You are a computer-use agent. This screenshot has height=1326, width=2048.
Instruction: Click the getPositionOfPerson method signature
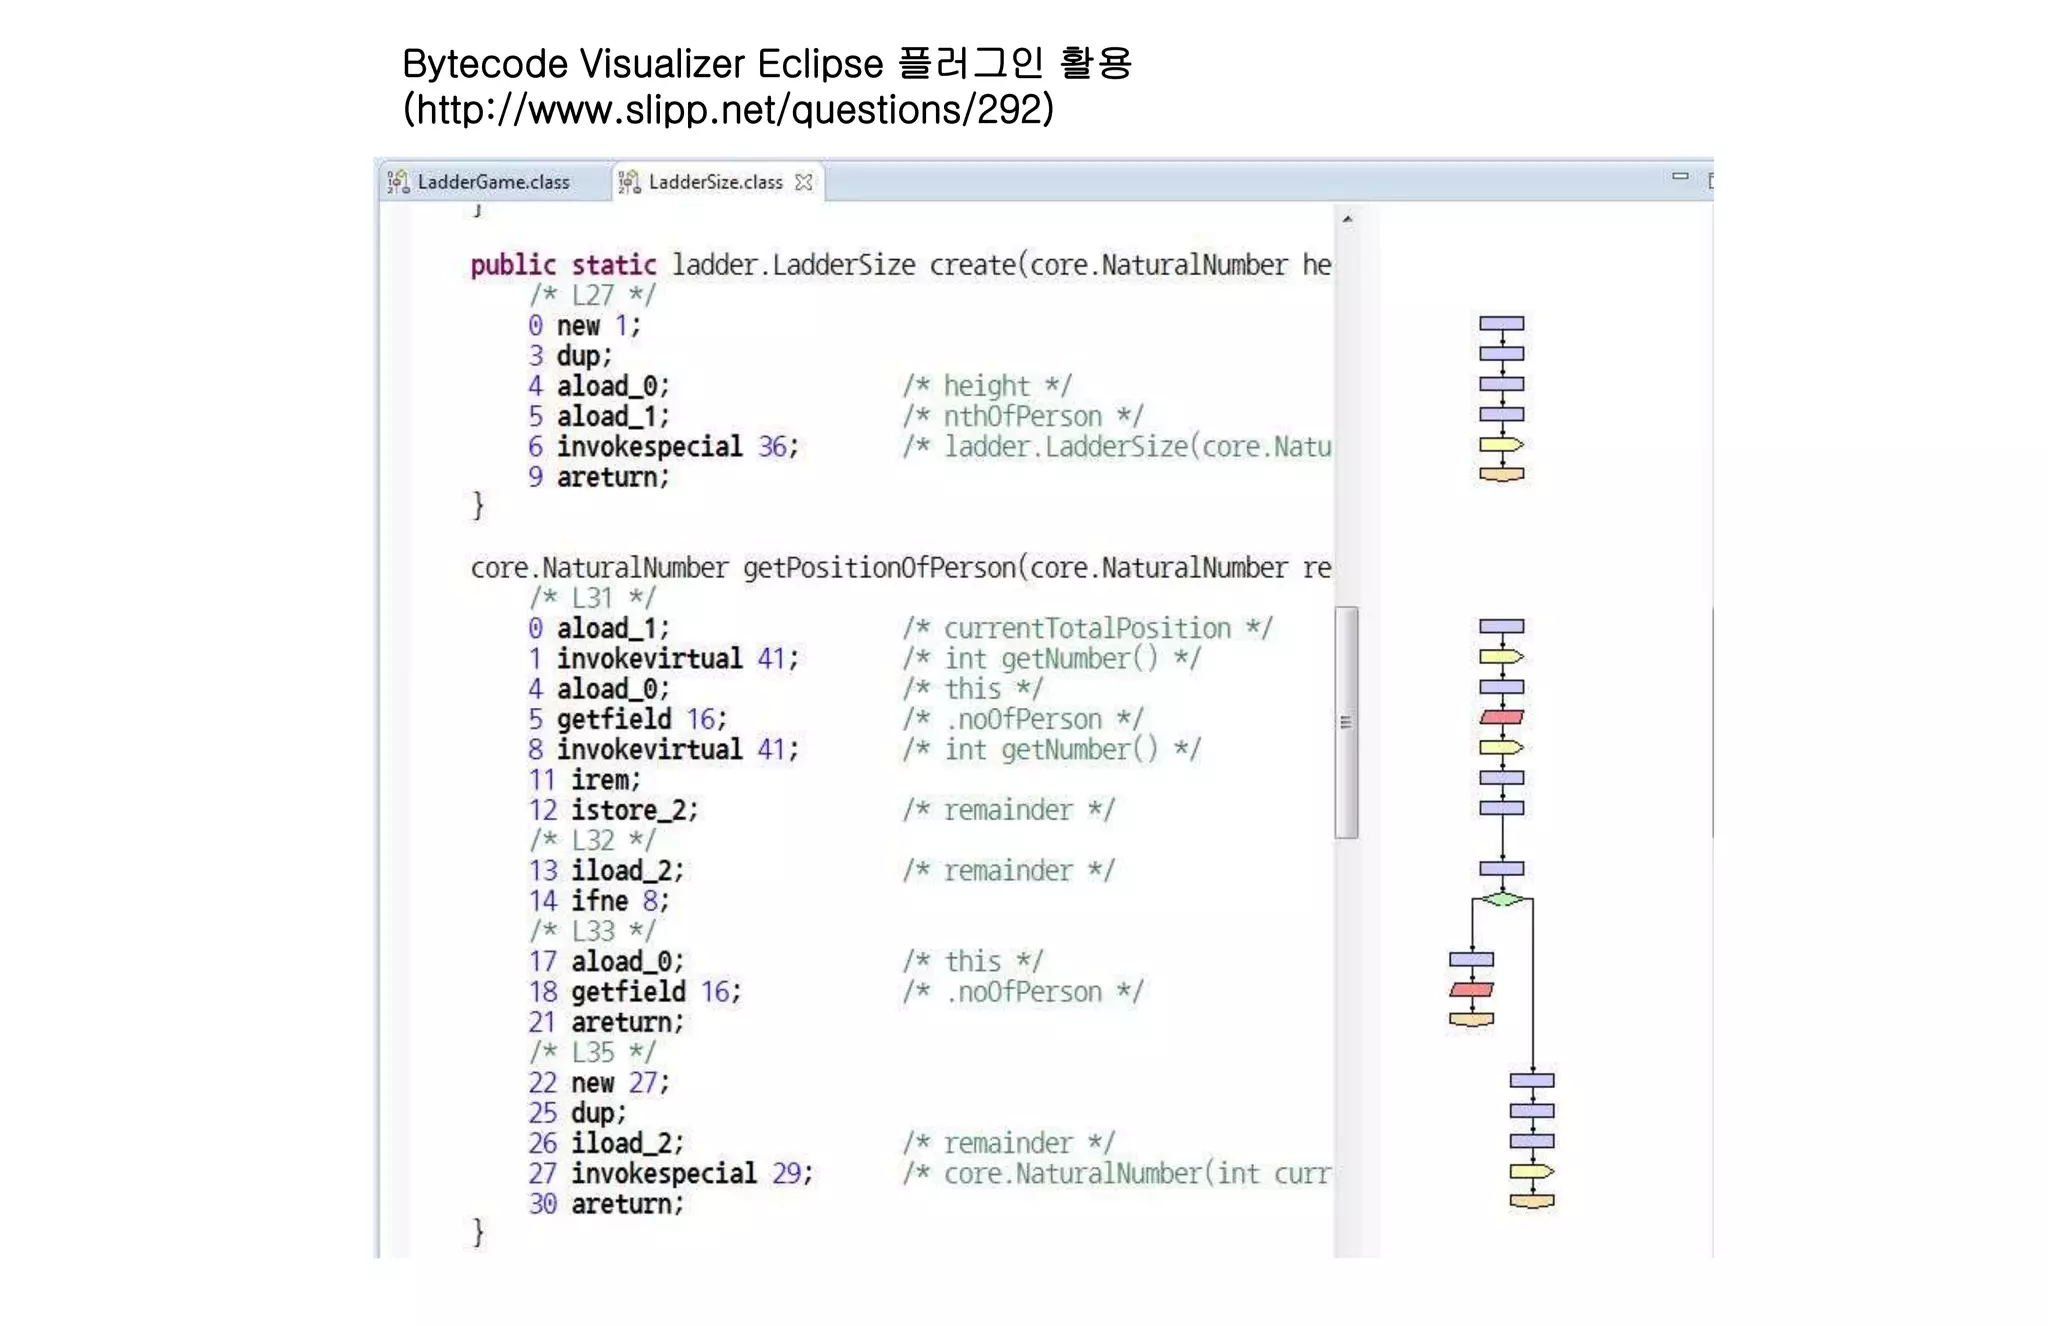click(x=900, y=568)
